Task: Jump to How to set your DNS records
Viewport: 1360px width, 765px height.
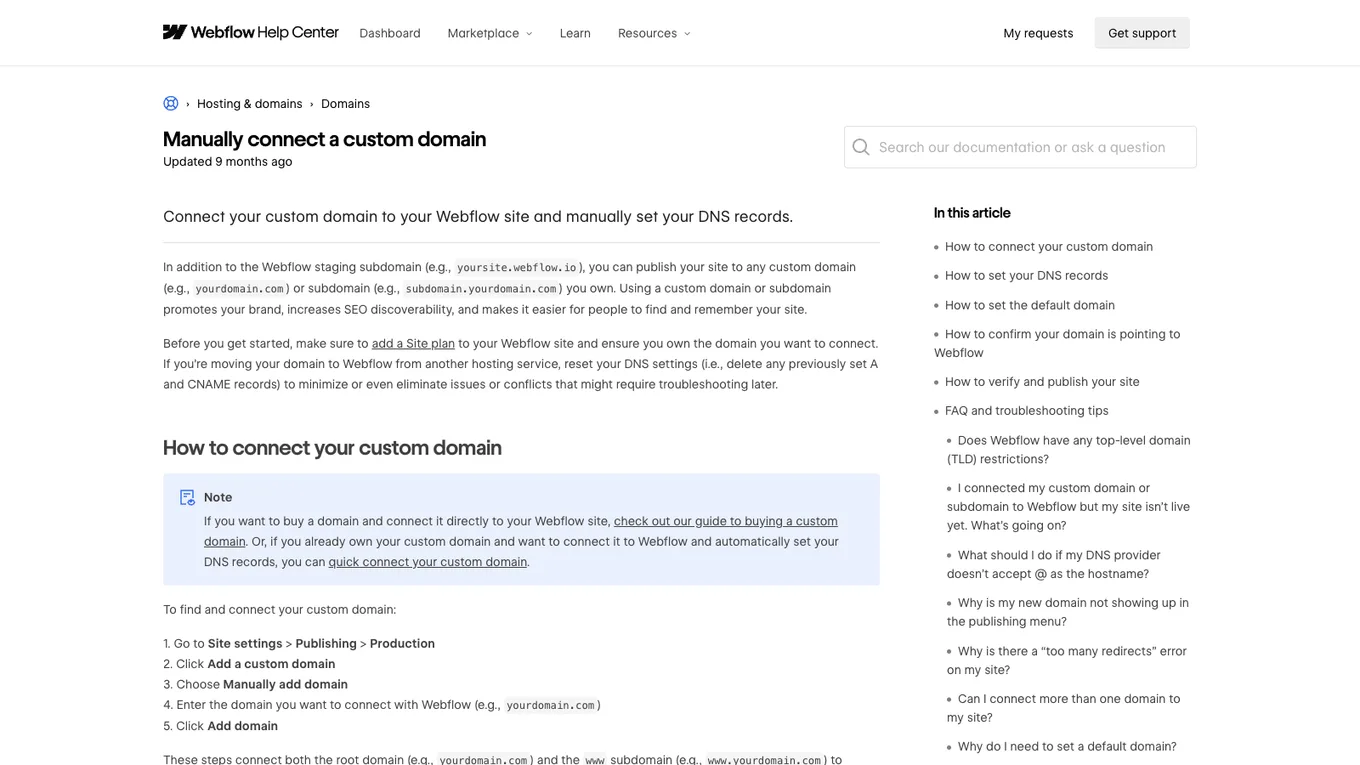Action: [x=1026, y=275]
